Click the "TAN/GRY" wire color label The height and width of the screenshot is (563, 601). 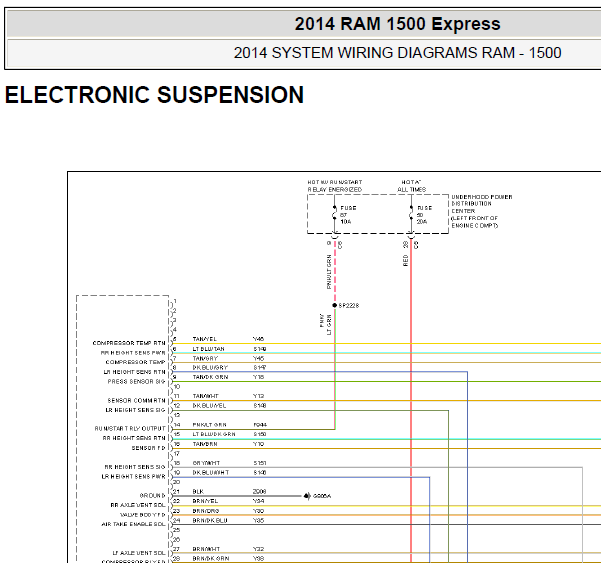click(205, 358)
